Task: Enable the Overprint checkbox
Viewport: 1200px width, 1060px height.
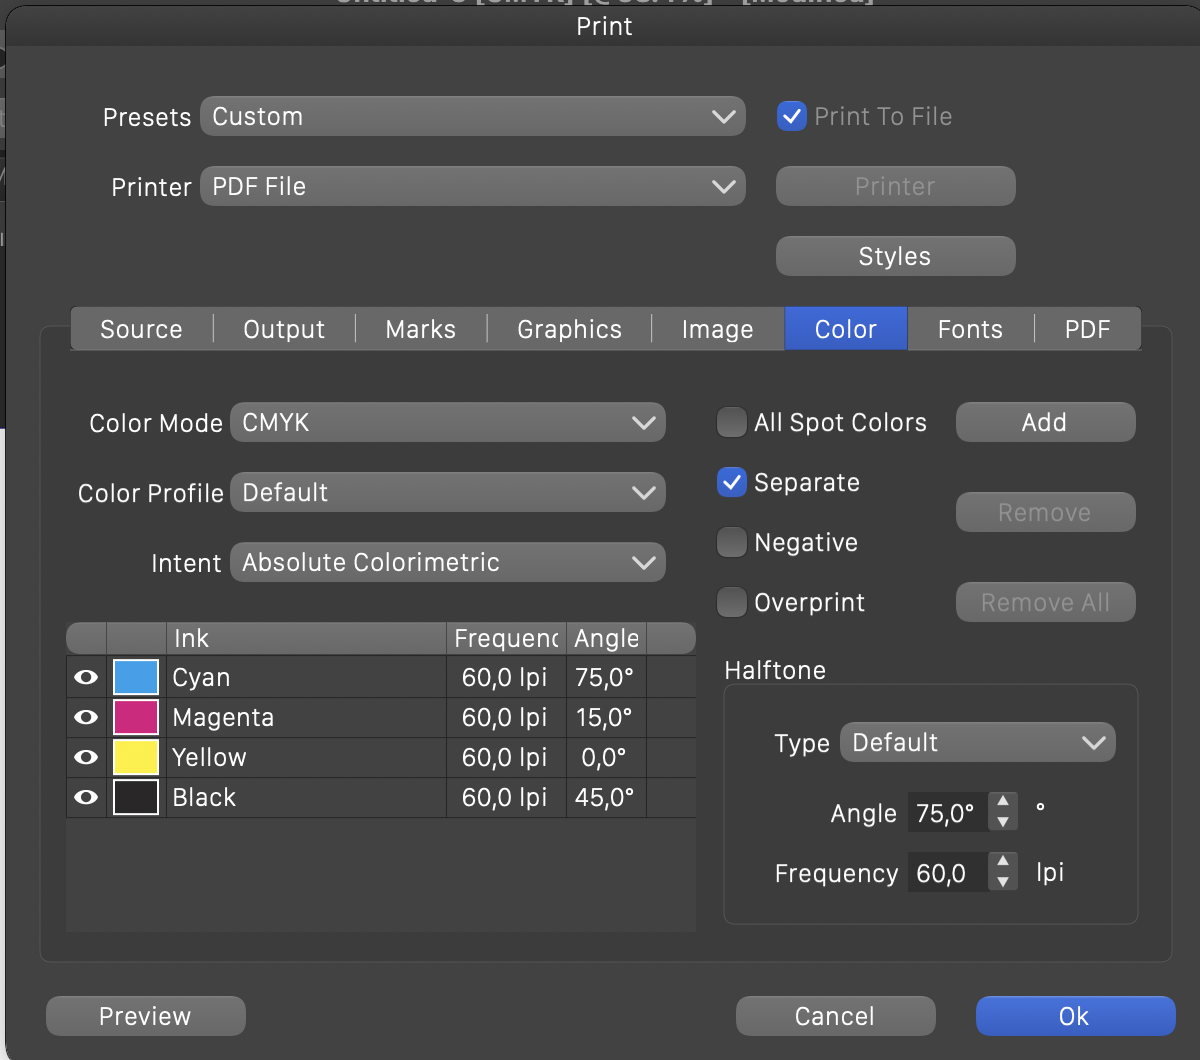Action: pos(732,603)
